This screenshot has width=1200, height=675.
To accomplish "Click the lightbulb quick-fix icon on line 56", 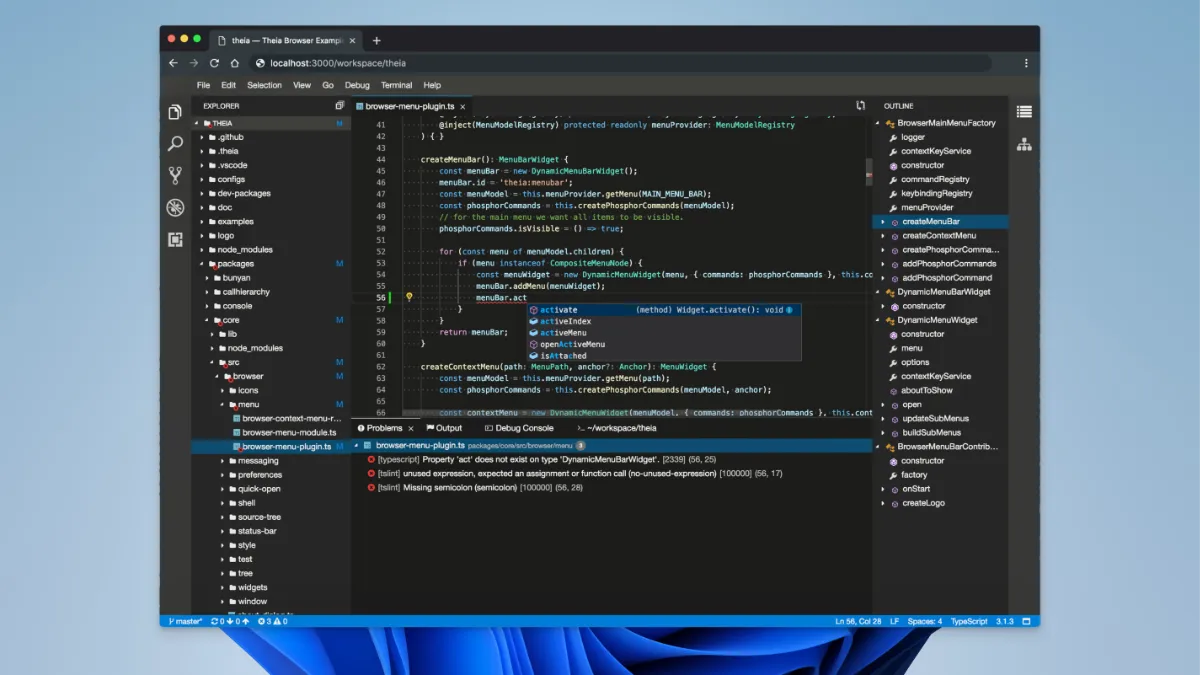I will 409,298.
